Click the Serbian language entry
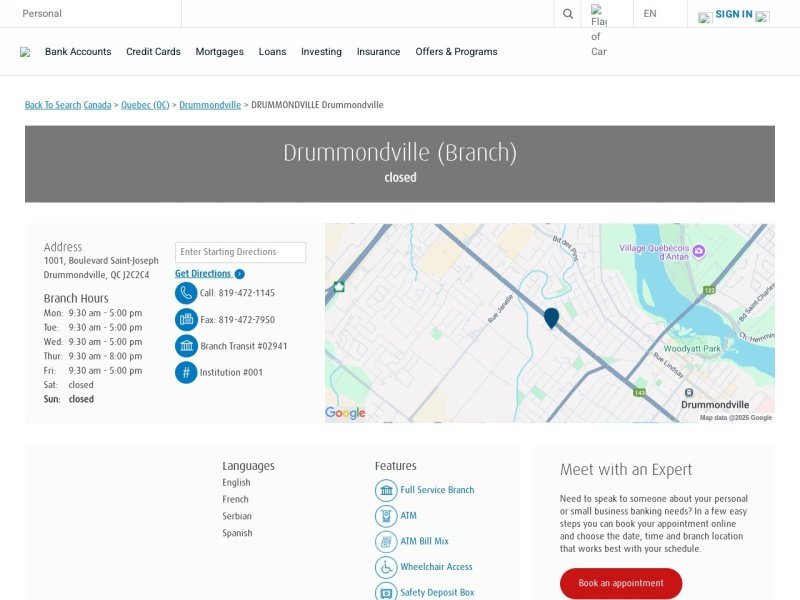Image resolution: width=800 pixels, height=600 pixels. pos(237,516)
